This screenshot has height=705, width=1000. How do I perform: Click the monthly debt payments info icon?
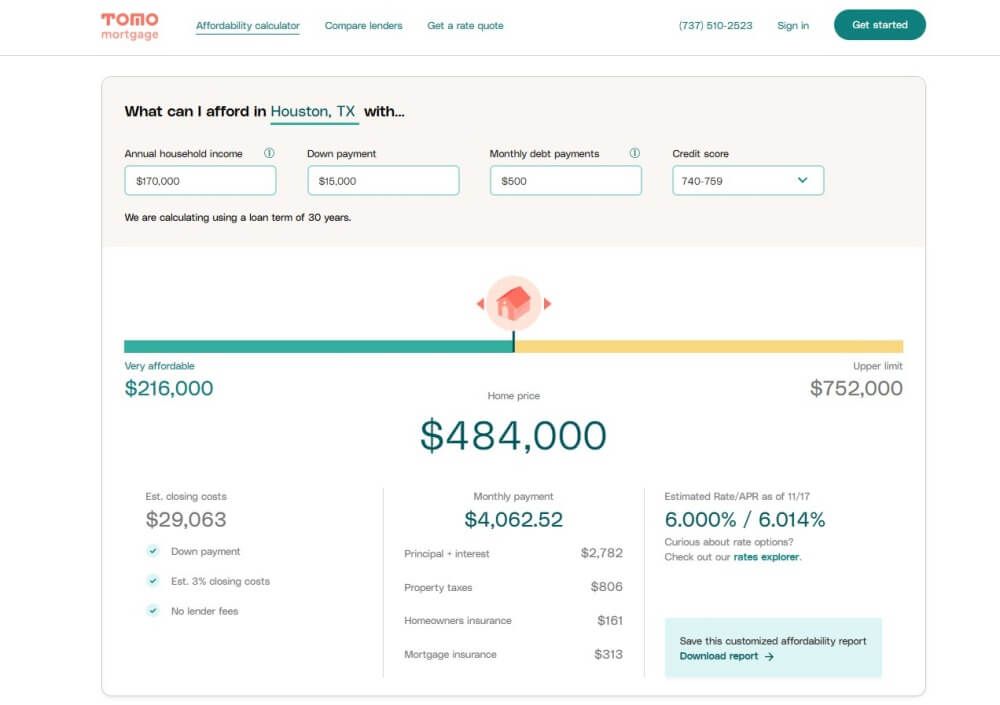click(x=634, y=153)
